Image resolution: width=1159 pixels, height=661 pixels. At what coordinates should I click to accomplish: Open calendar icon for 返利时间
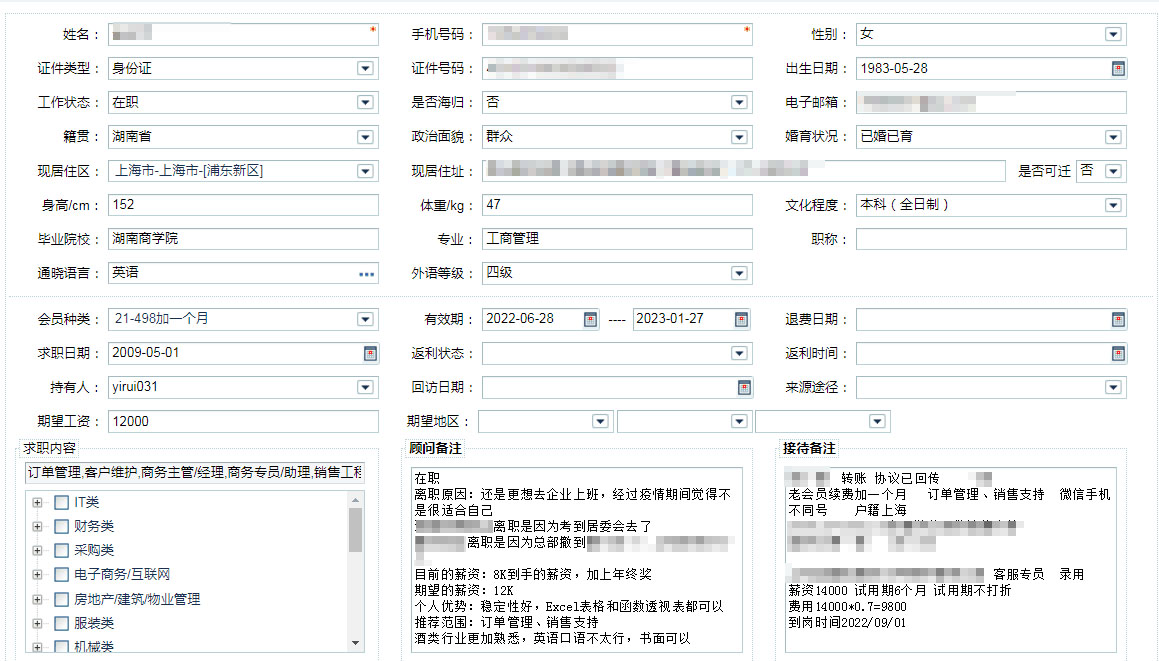pyautogui.click(x=1118, y=353)
